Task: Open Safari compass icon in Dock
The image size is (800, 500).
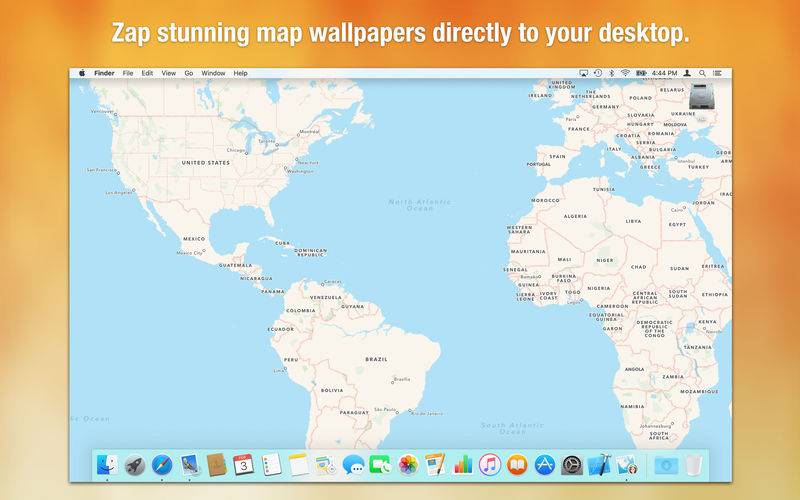Action: click(162, 465)
